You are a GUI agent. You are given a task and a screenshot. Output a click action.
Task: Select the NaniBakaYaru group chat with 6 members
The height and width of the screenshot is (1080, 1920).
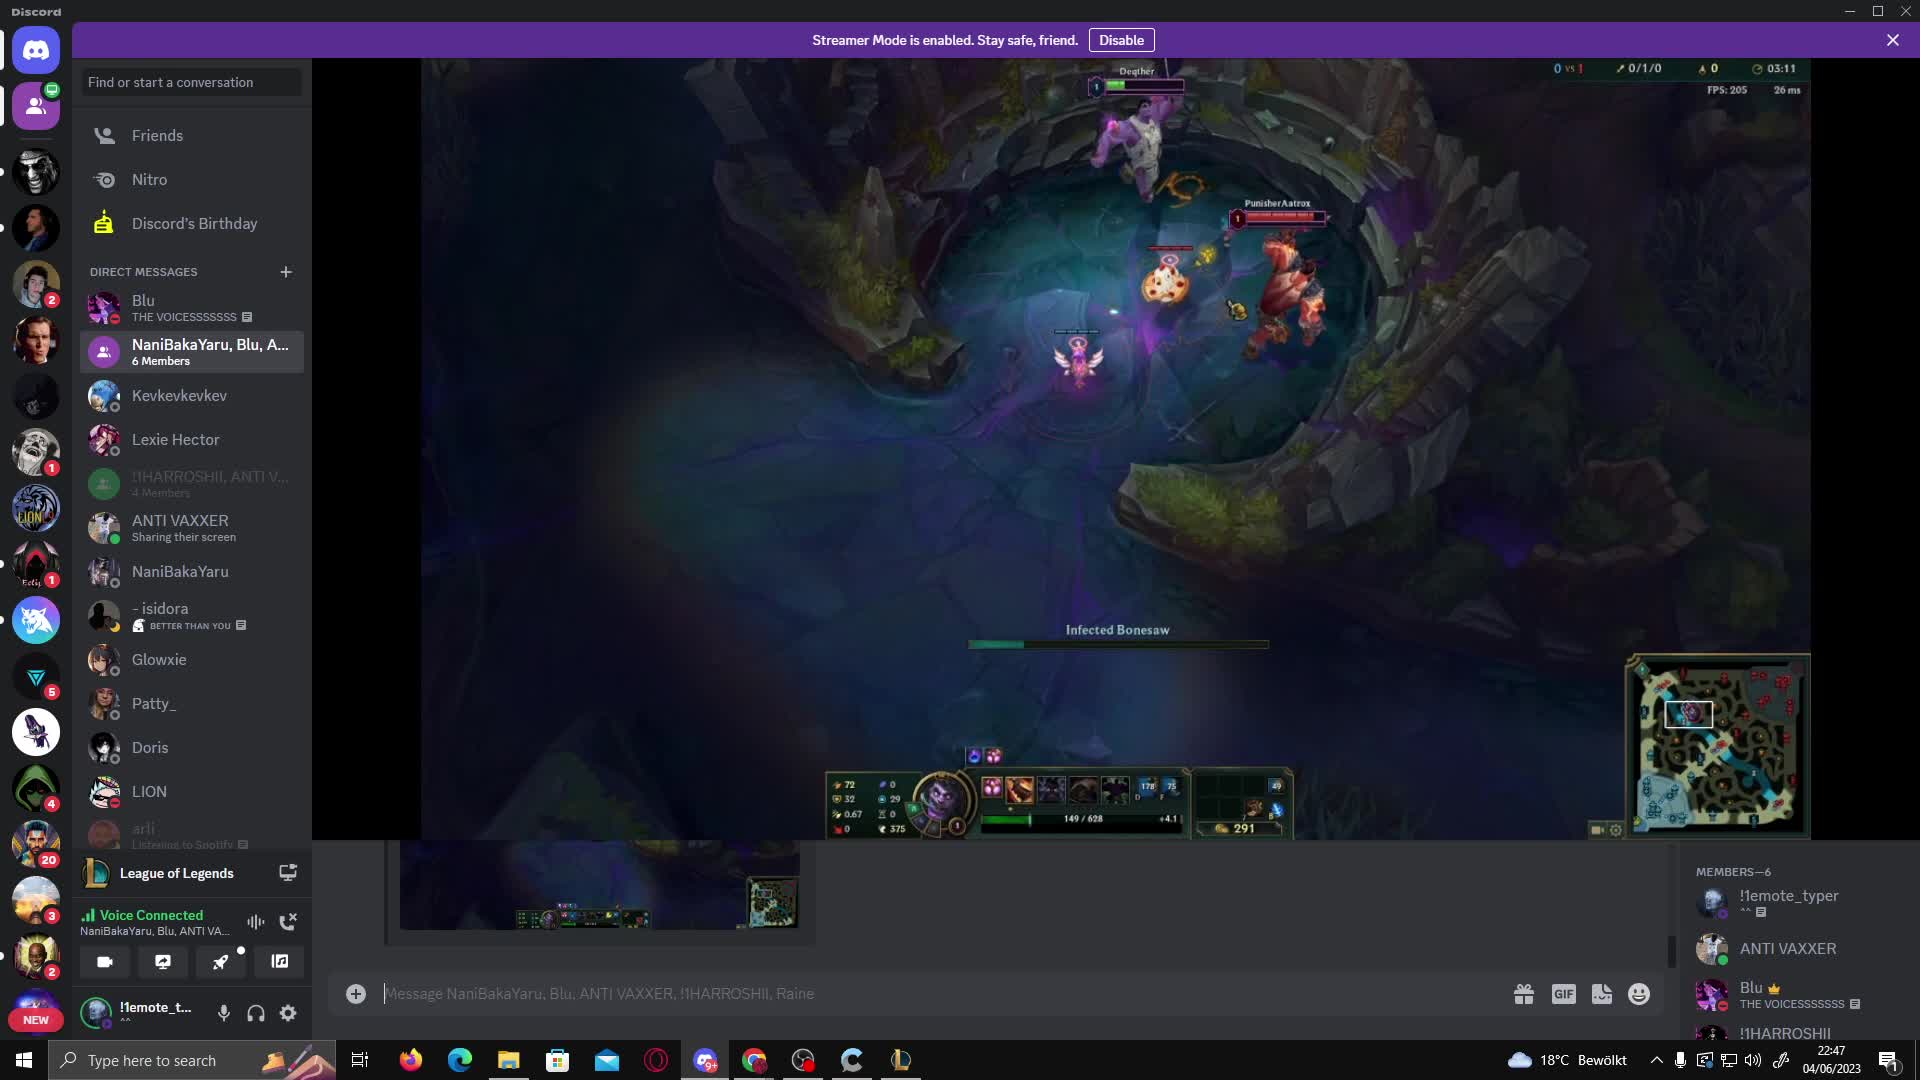(191, 352)
